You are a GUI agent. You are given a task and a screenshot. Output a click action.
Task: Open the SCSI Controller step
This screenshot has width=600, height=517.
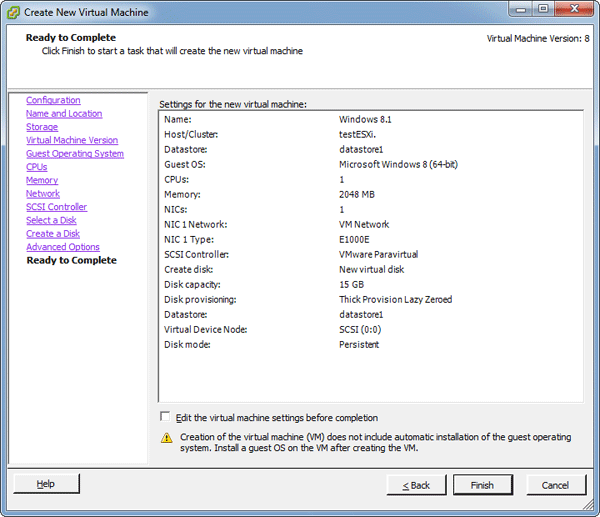coord(56,207)
